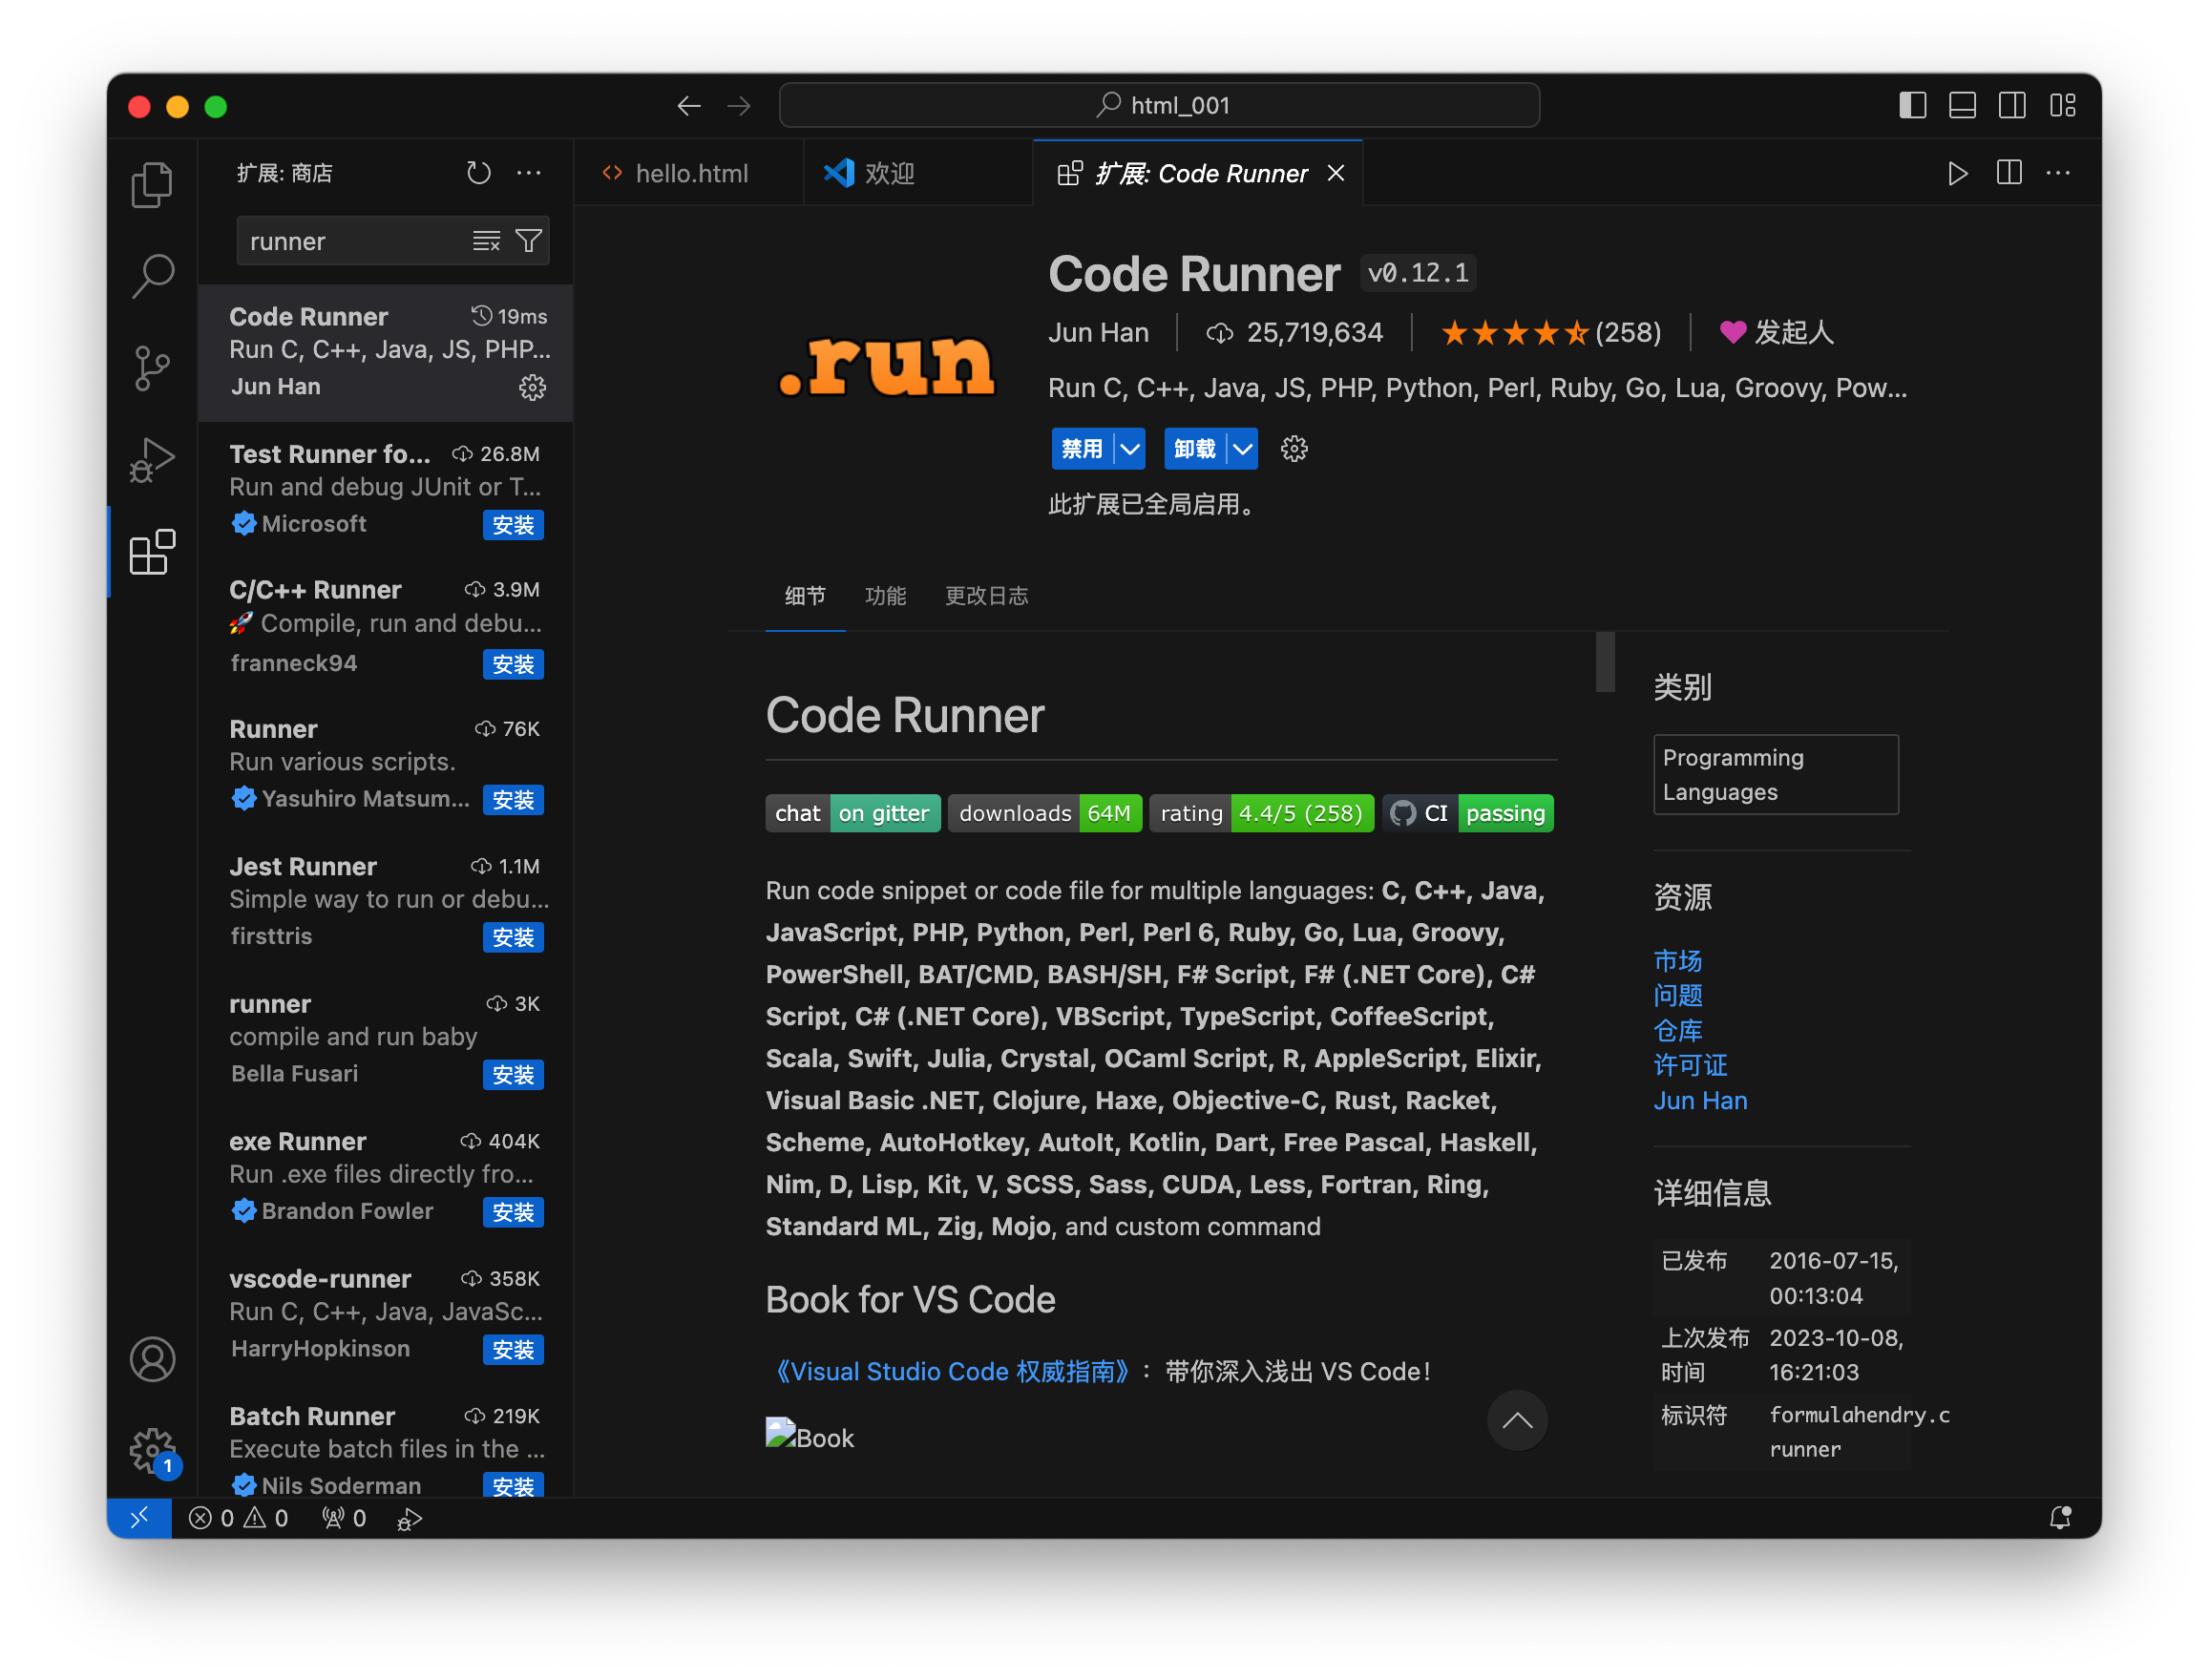The image size is (2209, 1680).
Task: Click the debug launch icon in status bar
Action: tap(409, 1518)
